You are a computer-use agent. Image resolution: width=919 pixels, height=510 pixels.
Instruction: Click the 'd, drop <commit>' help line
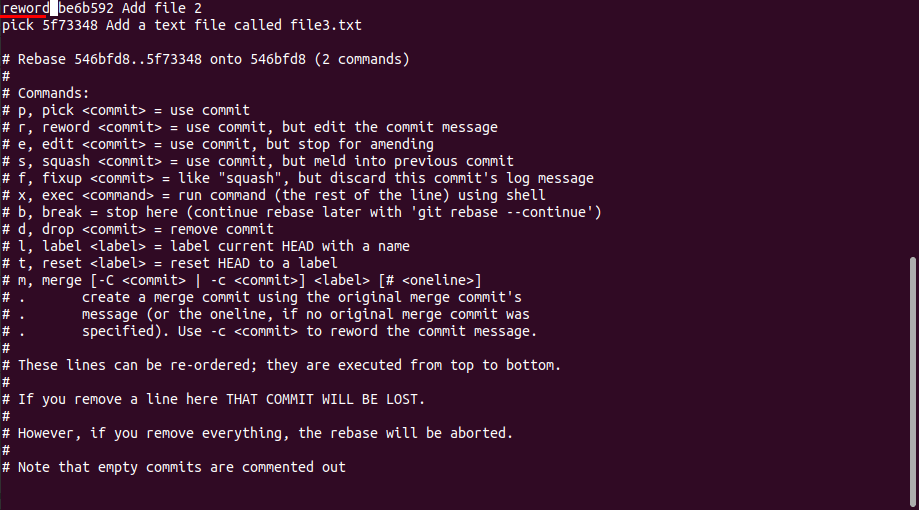pos(138,229)
